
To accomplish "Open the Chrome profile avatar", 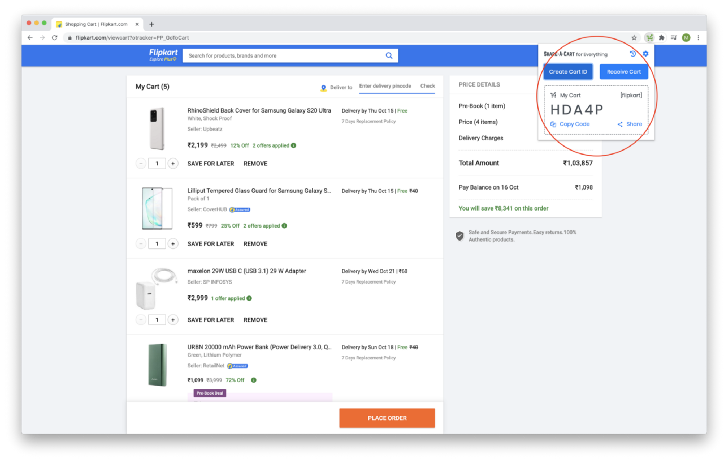I will (x=686, y=38).
